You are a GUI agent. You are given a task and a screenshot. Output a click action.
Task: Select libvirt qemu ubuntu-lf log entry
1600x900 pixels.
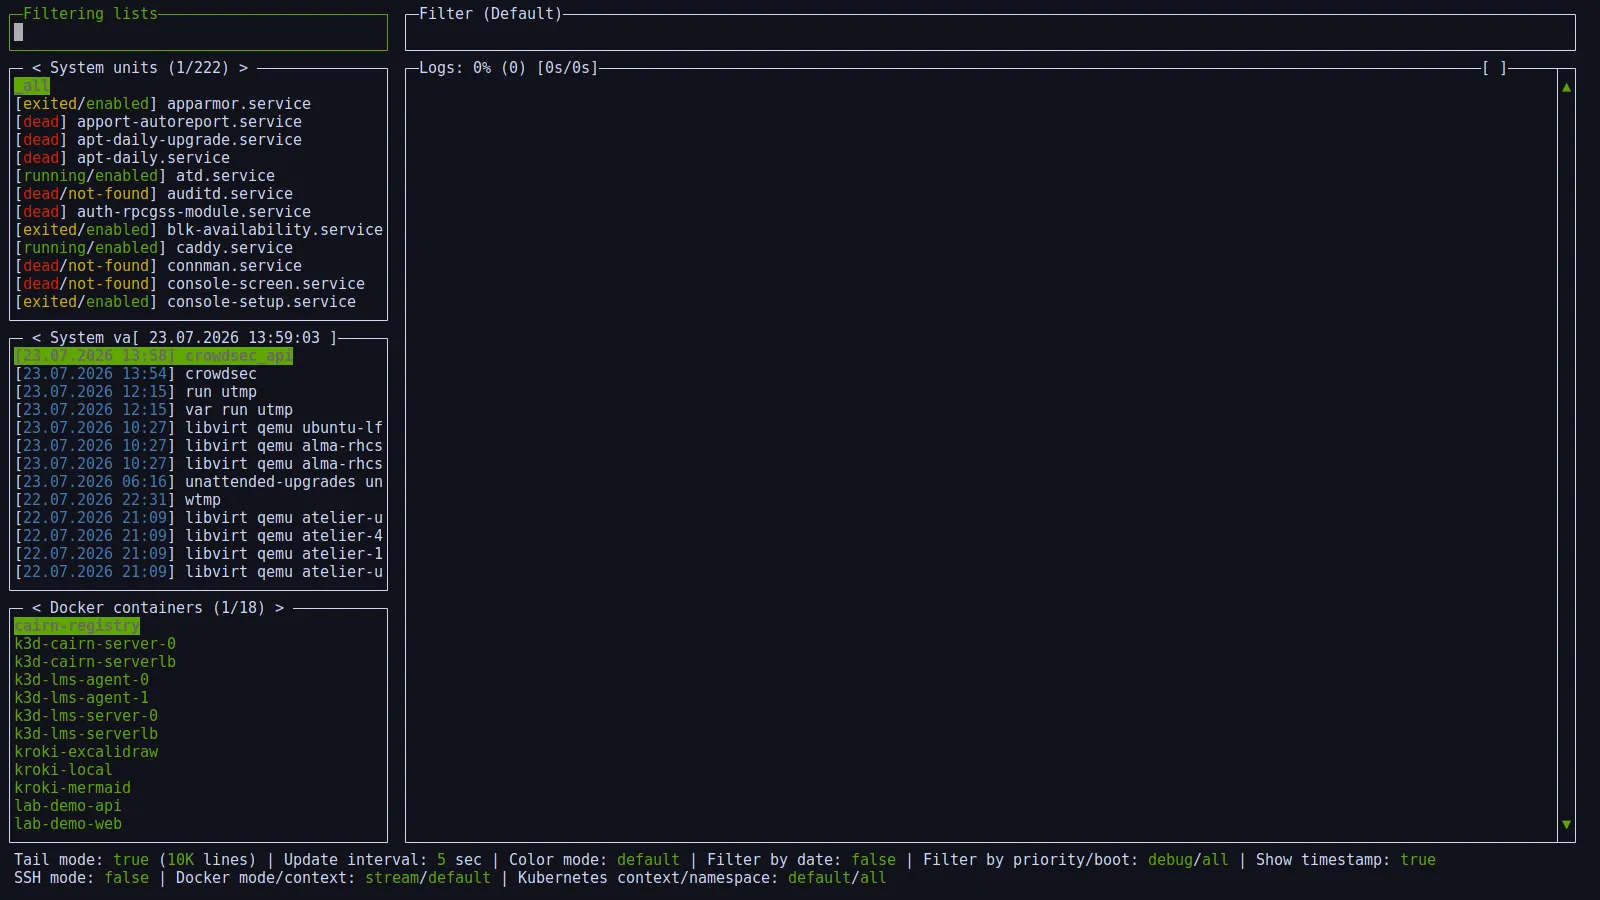[199, 428]
